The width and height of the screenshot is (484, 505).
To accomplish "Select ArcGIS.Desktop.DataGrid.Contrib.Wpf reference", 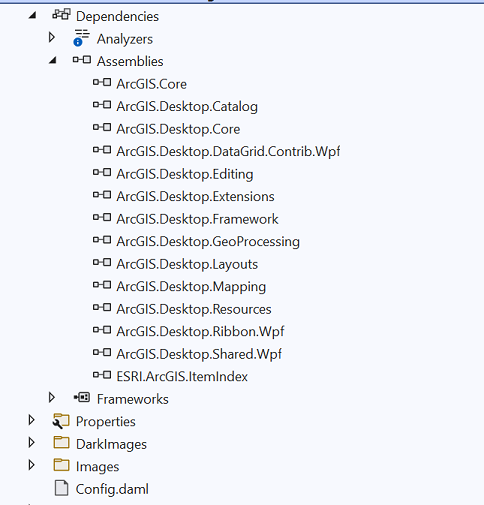I will coord(228,151).
